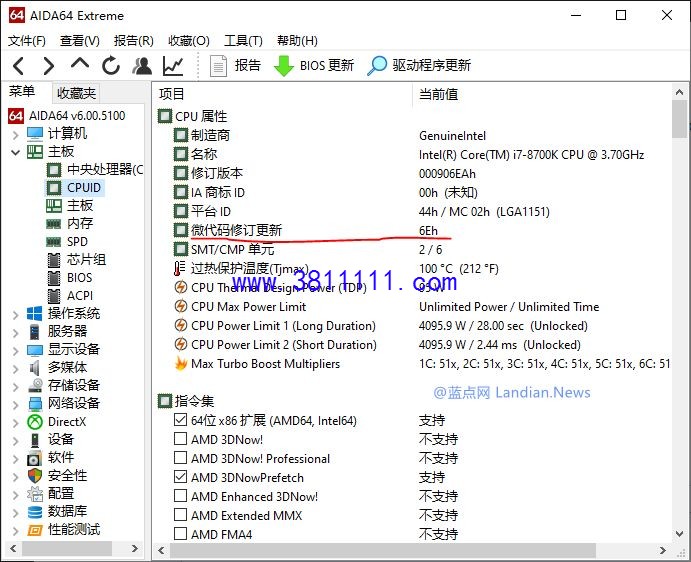Toggle the AMD FMA4 checkbox
Image resolution: width=691 pixels, height=562 pixels.
(180, 534)
